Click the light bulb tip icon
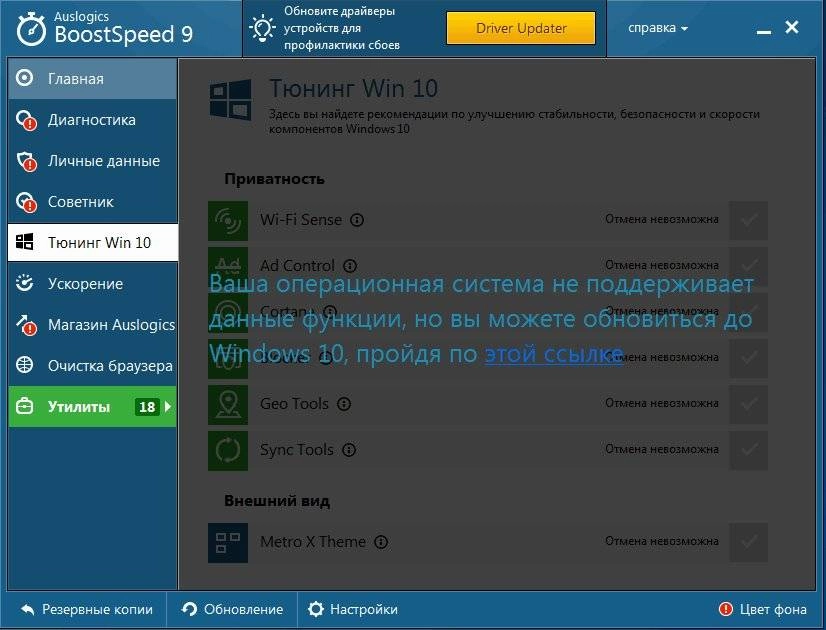826x630 pixels. 262,28
